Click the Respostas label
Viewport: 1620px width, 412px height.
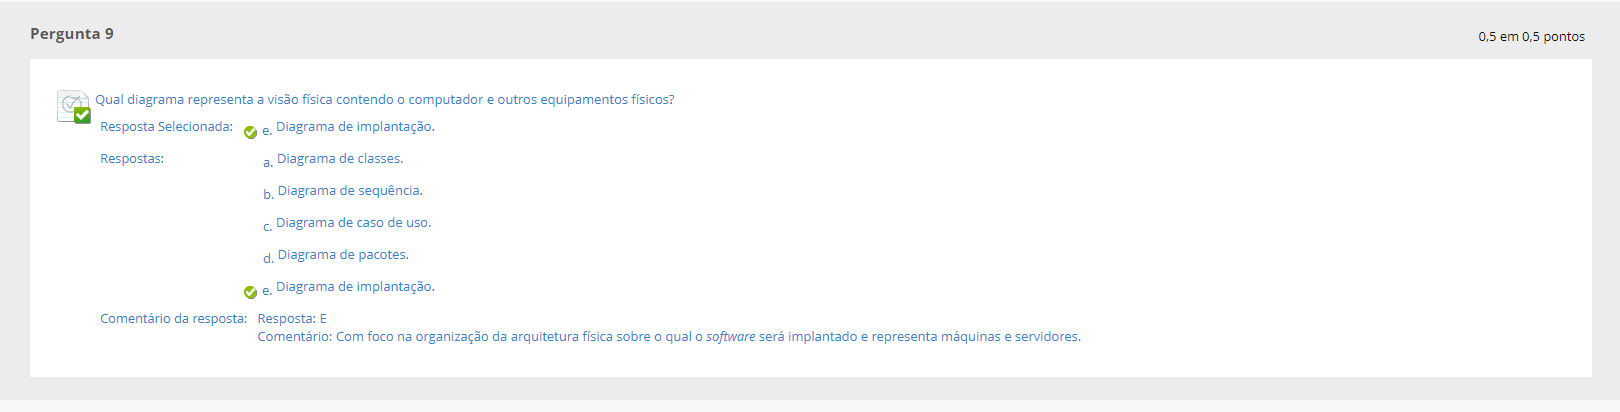tap(132, 159)
